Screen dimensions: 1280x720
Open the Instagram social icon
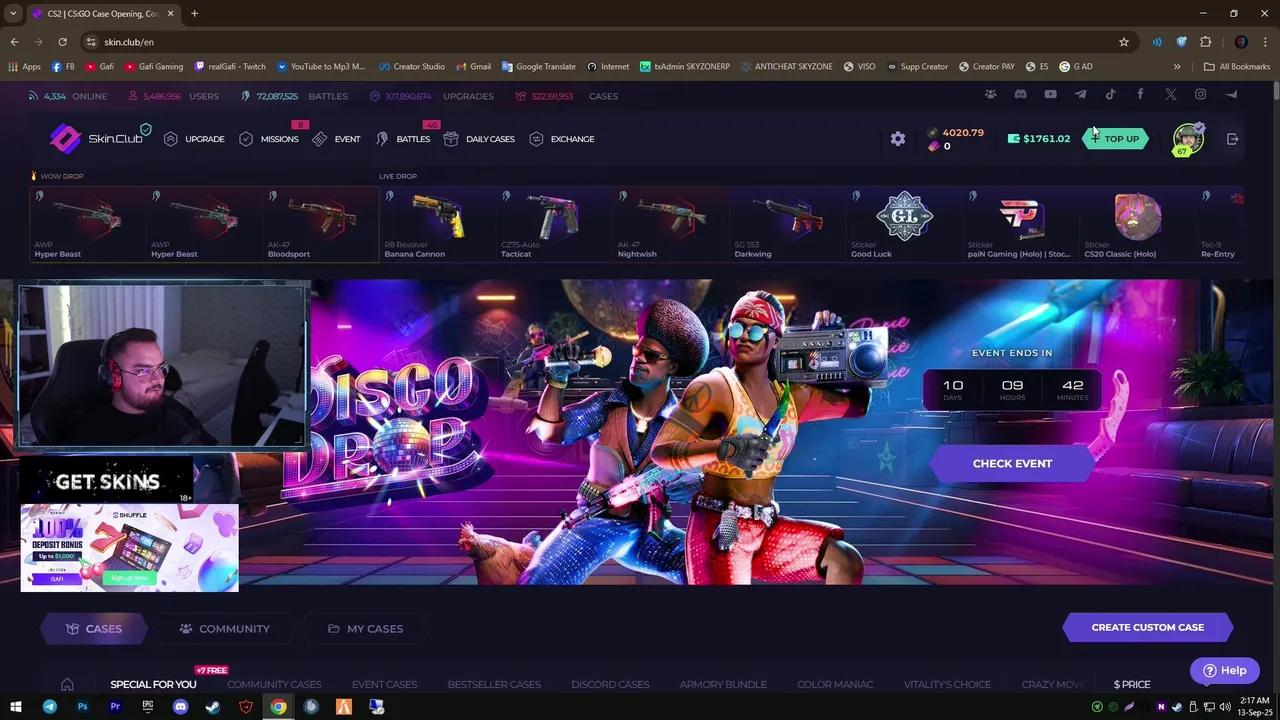point(1200,95)
